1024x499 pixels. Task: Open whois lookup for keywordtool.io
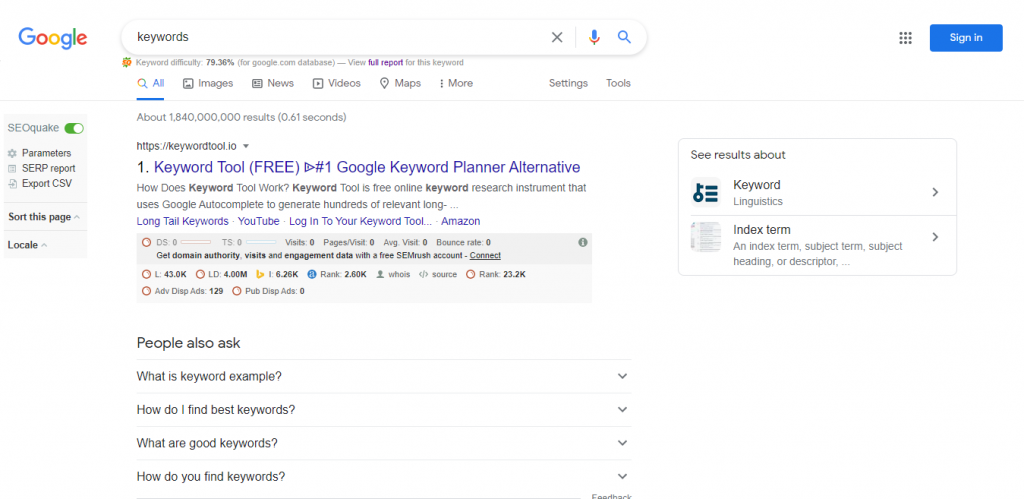coord(393,274)
